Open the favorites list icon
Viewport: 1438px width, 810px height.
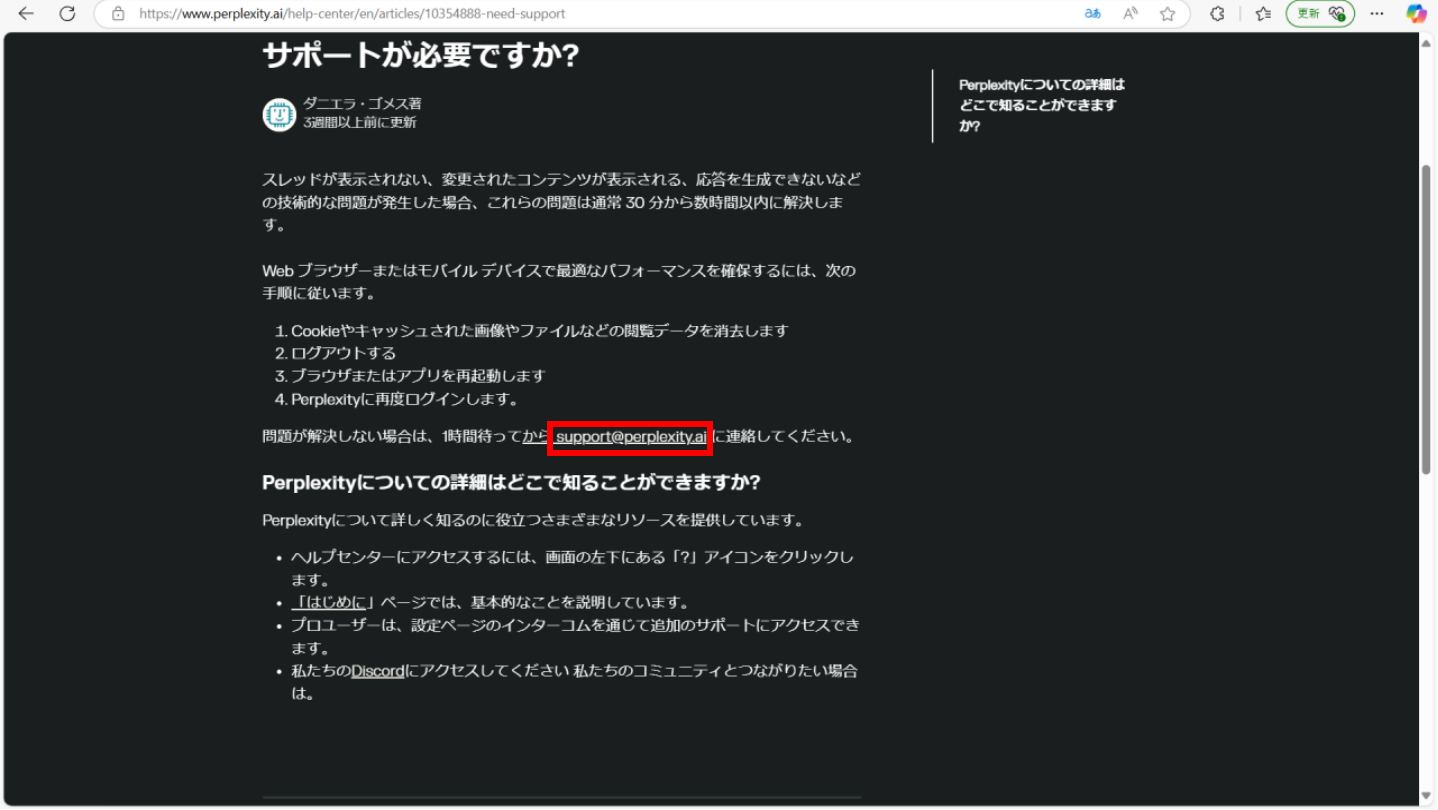(1263, 14)
